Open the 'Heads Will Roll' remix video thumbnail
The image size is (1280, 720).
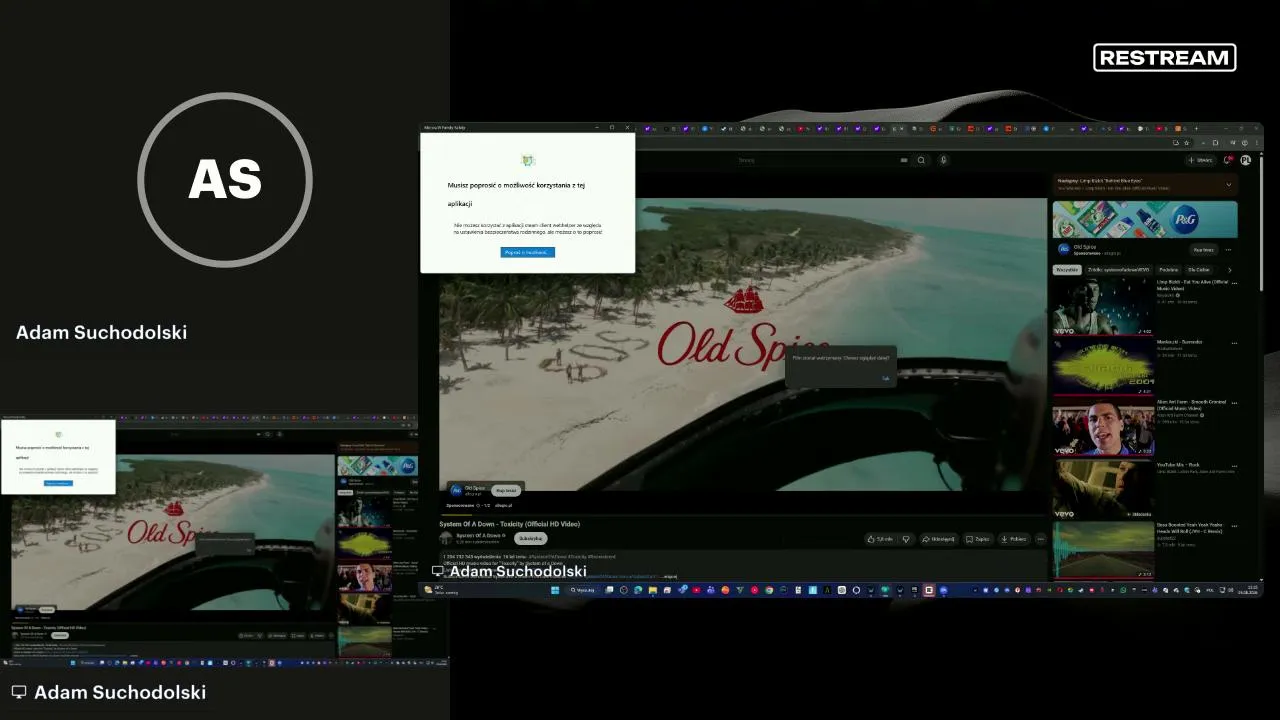tap(1103, 550)
